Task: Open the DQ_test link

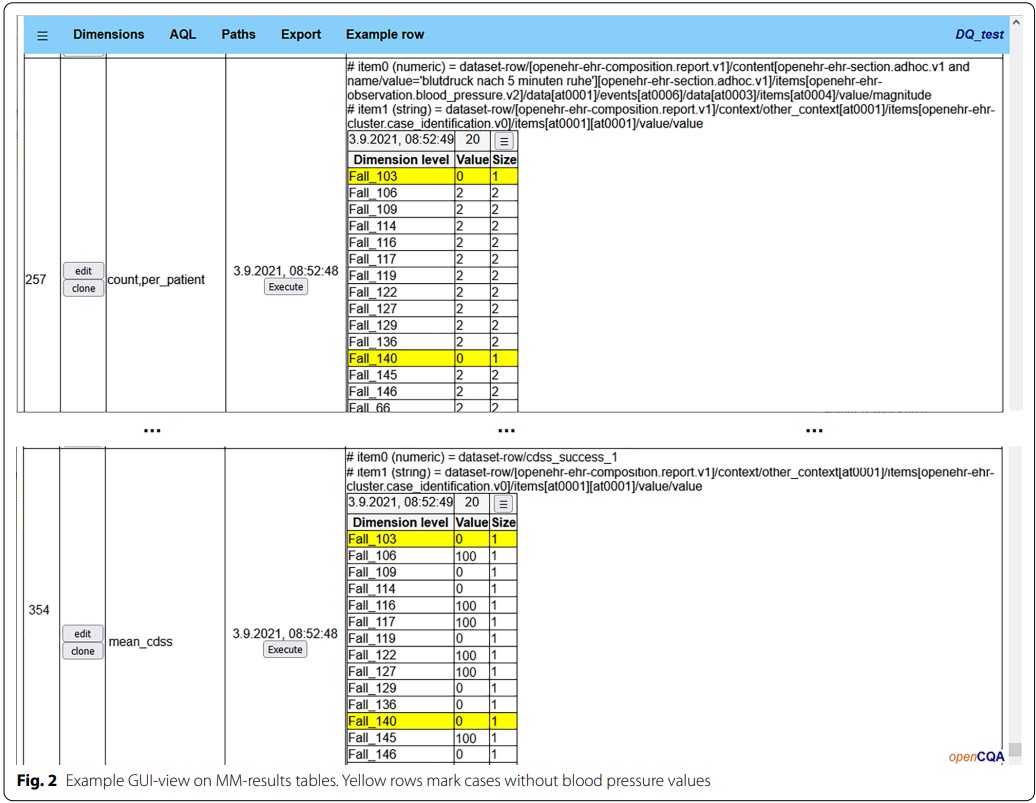Action: coord(979,34)
